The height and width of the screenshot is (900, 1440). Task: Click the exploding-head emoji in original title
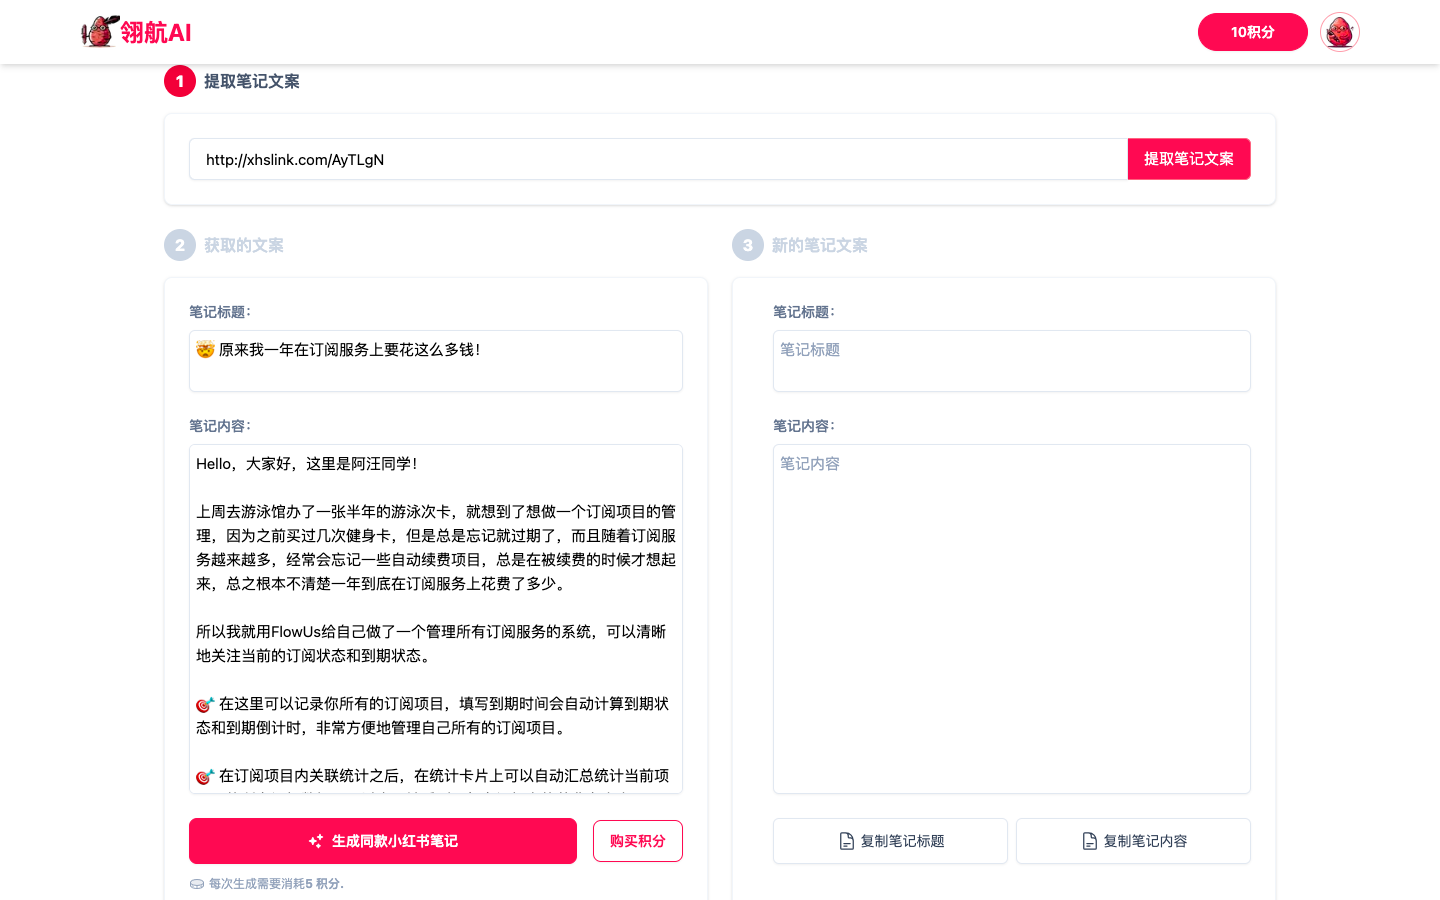(205, 350)
